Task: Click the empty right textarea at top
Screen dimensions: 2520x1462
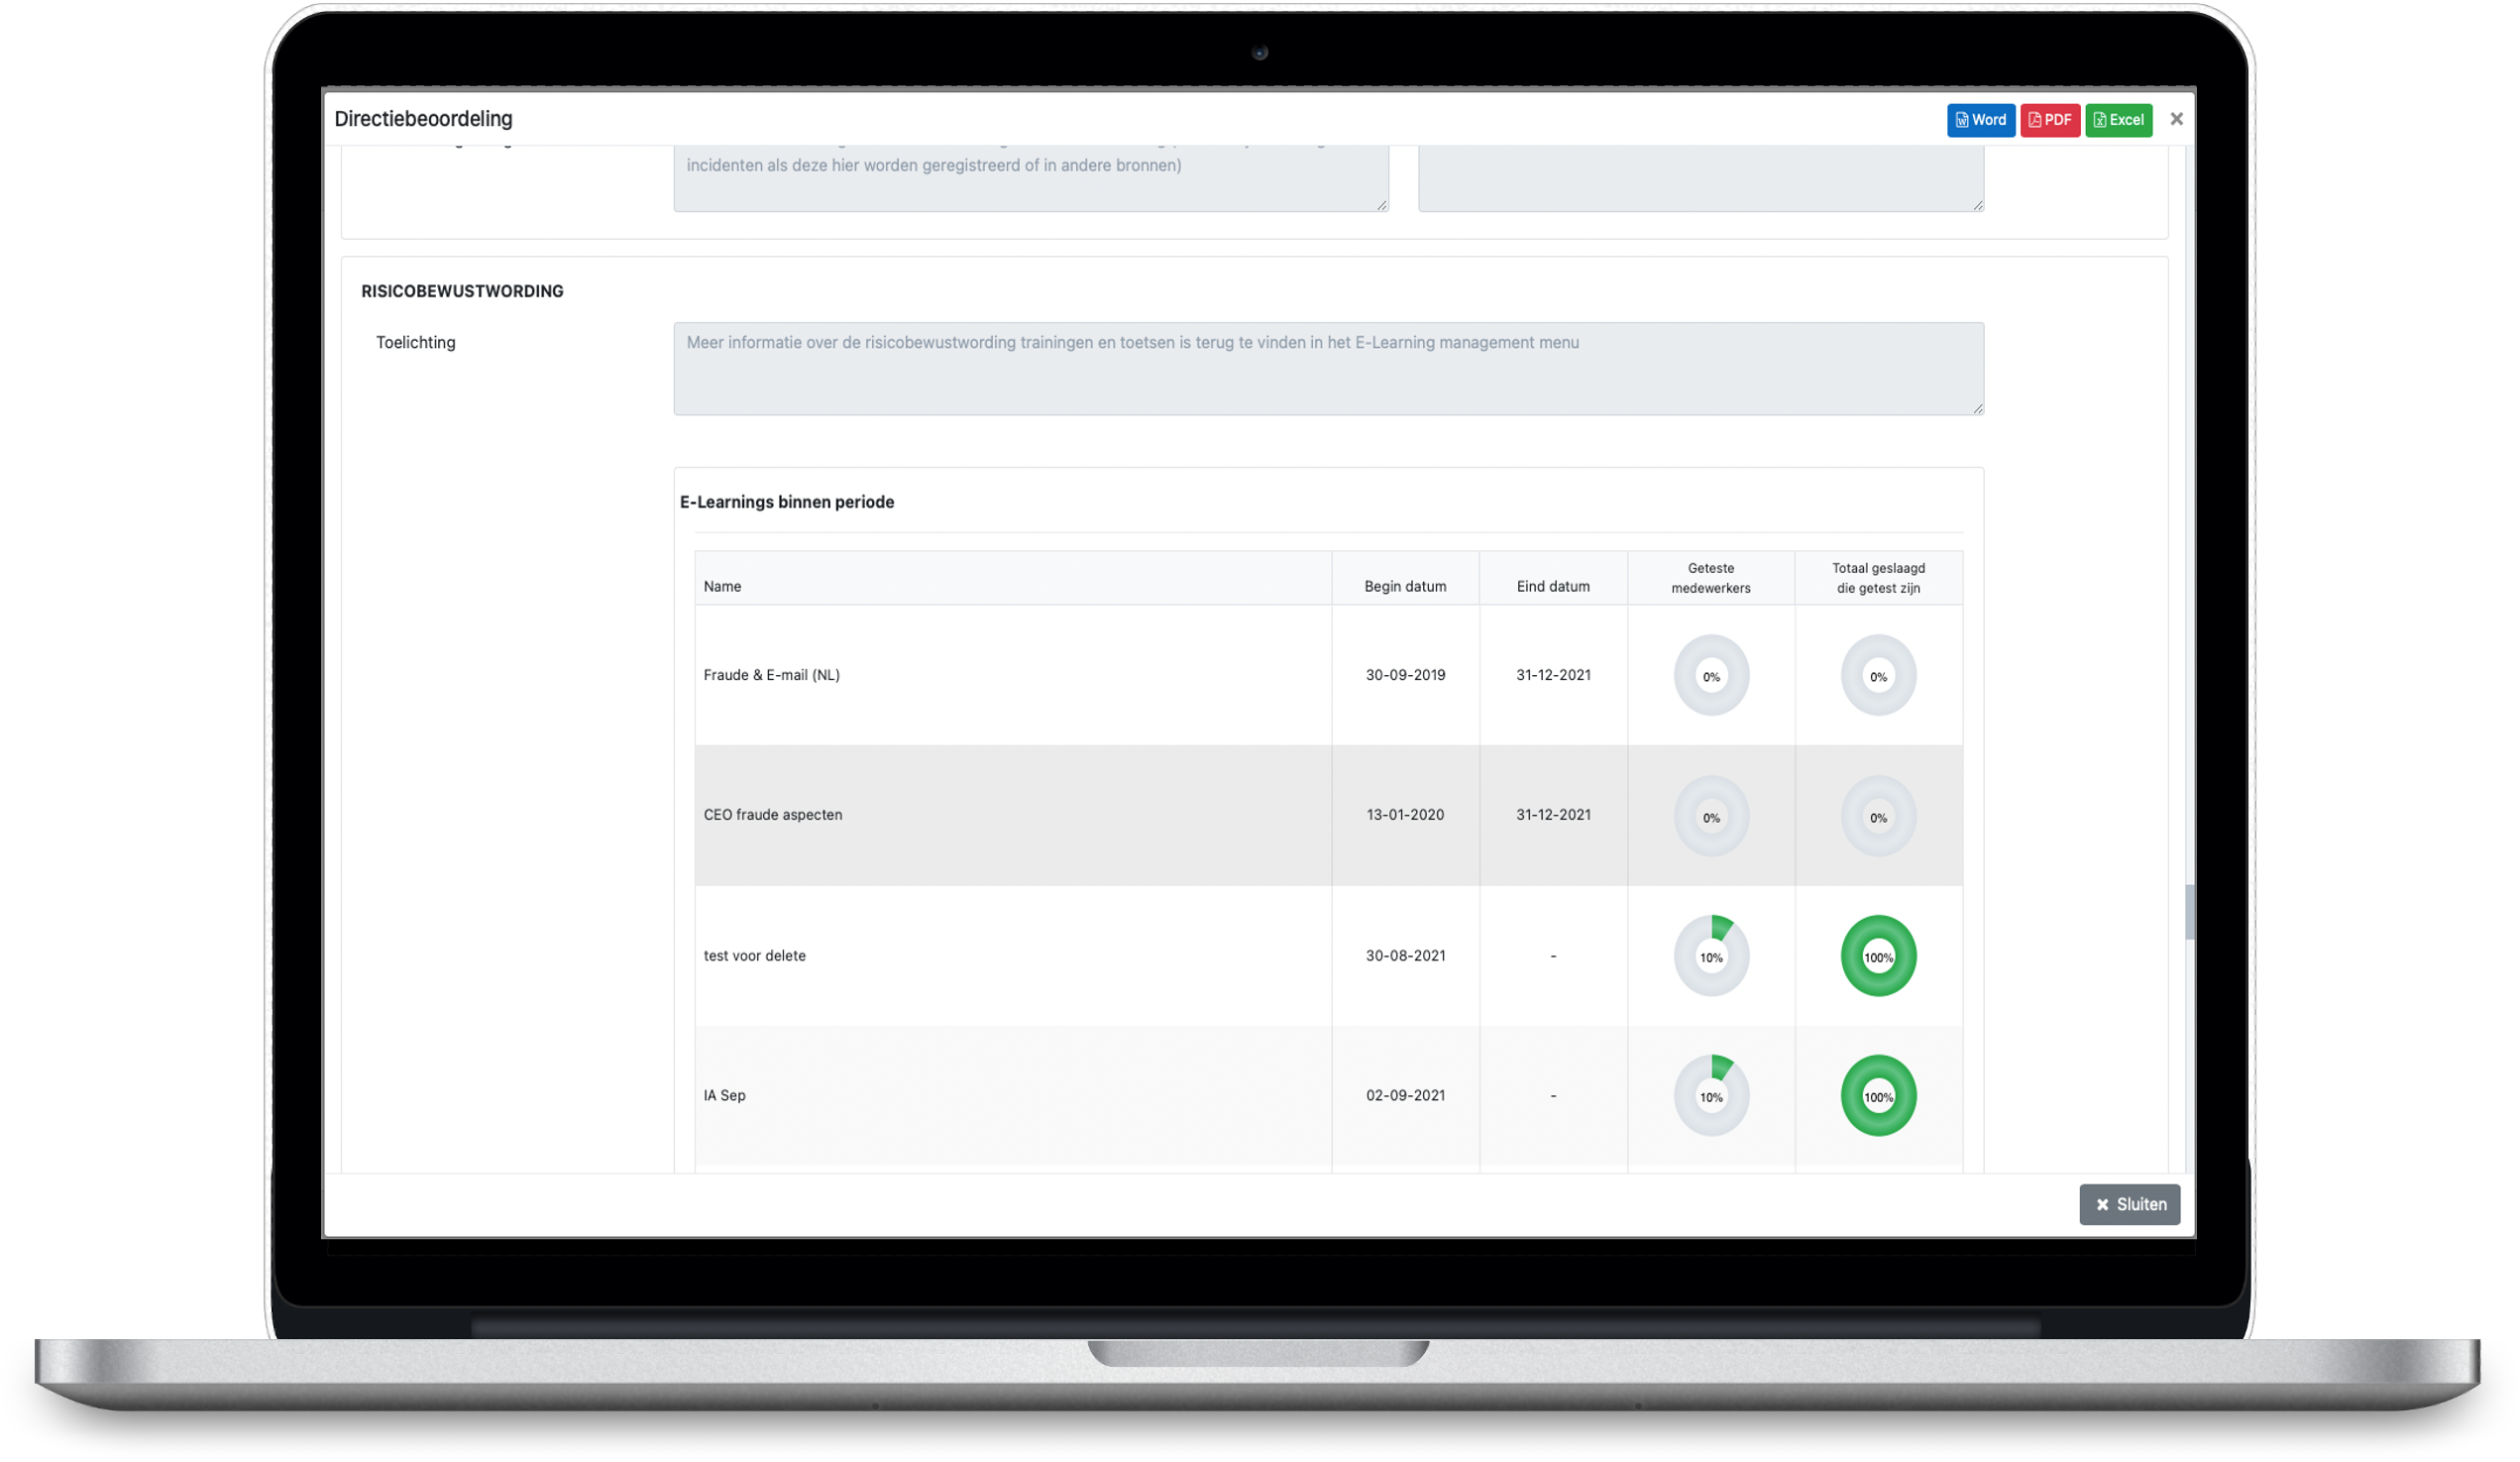Action: click(x=1700, y=178)
